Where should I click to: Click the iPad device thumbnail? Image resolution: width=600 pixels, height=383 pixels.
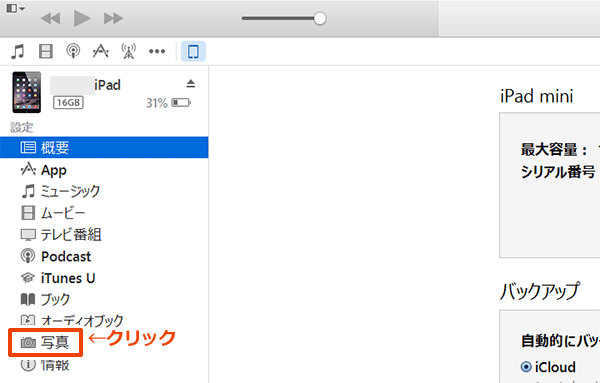pyautogui.click(x=26, y=92)
